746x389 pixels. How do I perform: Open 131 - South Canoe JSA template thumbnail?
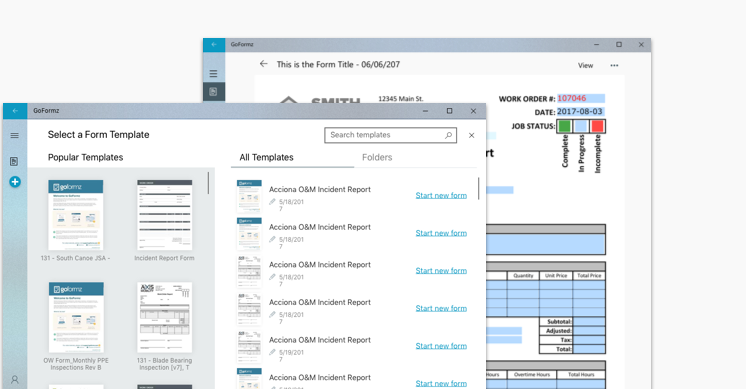[76, 215]
